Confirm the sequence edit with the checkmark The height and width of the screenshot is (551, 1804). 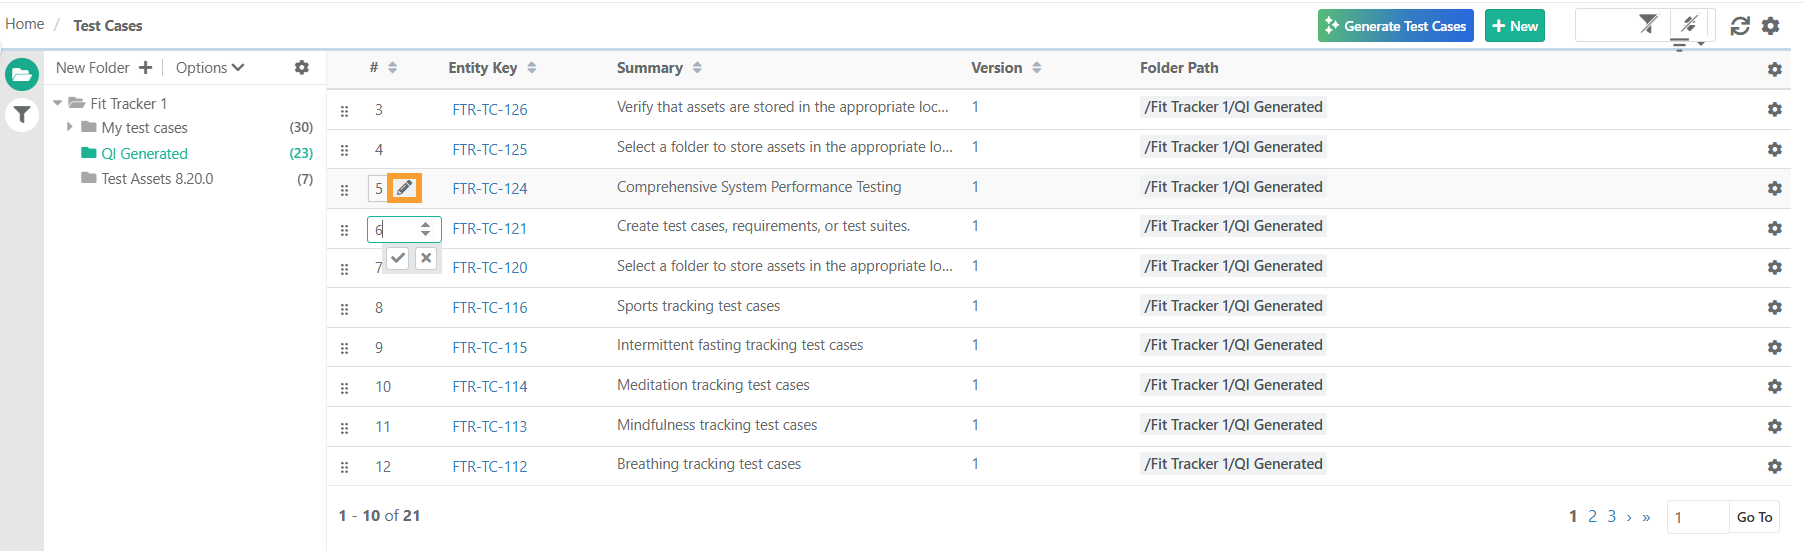[398, 258]
